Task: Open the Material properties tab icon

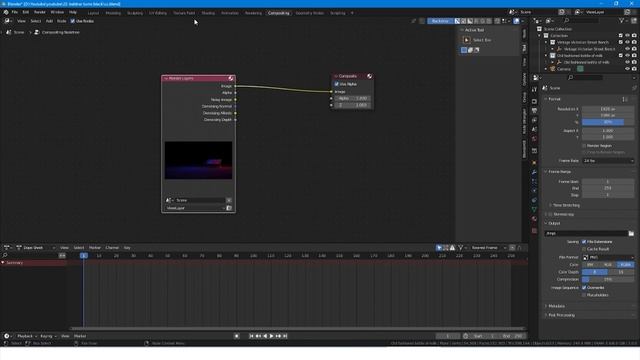Action: click(534, 219)
